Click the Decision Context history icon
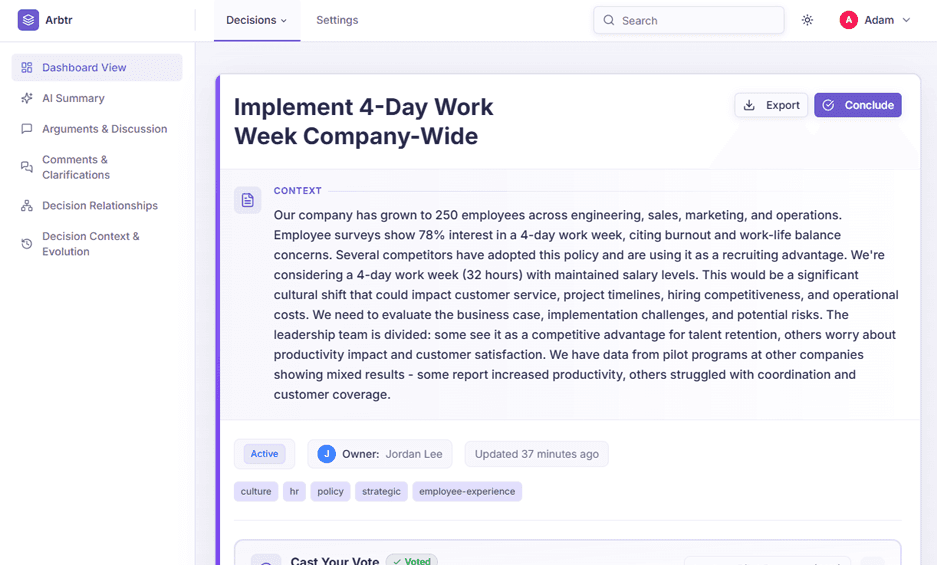 pos(27,243)
